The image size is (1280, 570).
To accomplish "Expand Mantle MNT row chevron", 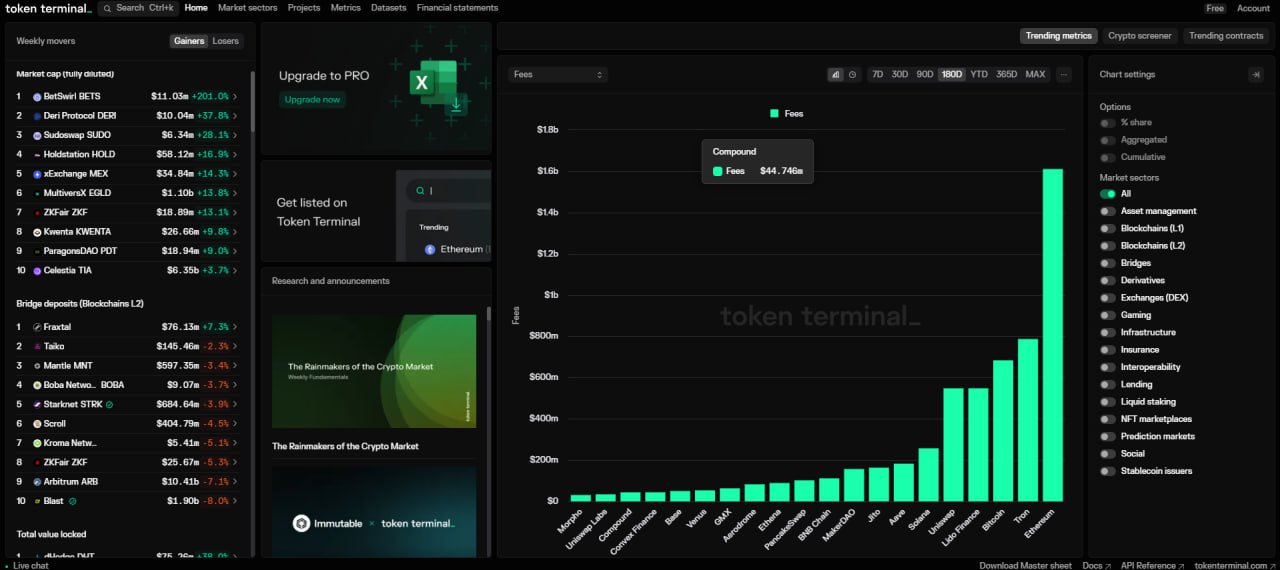I will 235,366.
